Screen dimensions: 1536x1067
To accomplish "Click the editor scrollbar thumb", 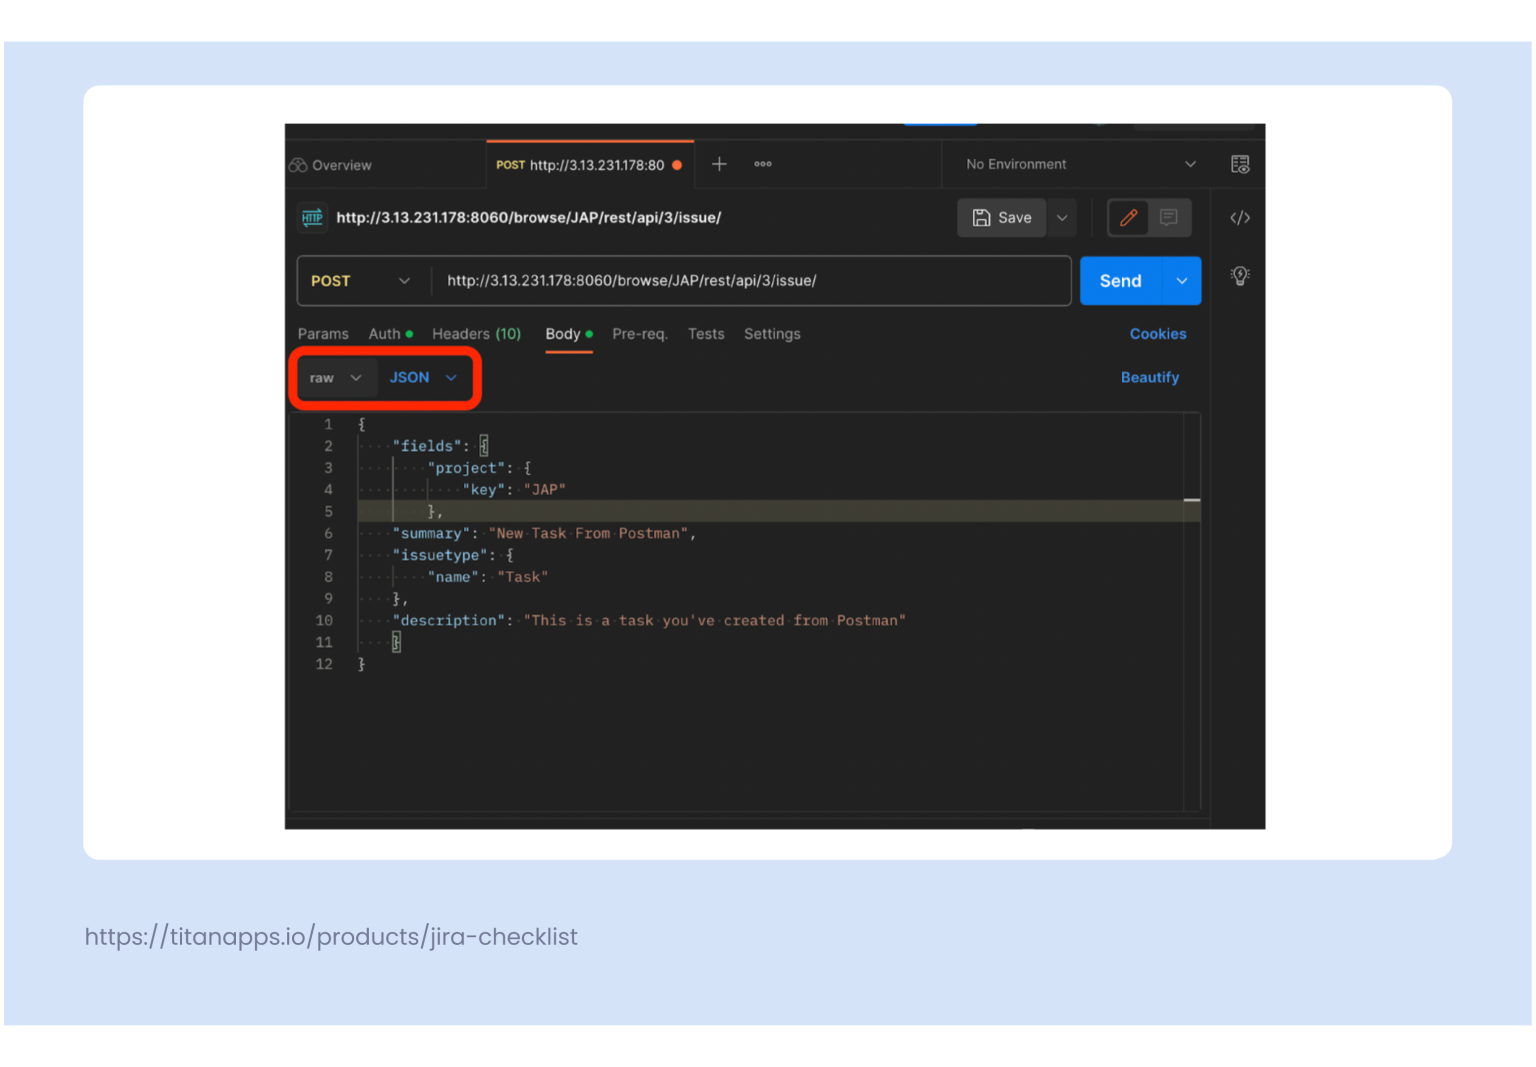I will [x=1191, y=500].
